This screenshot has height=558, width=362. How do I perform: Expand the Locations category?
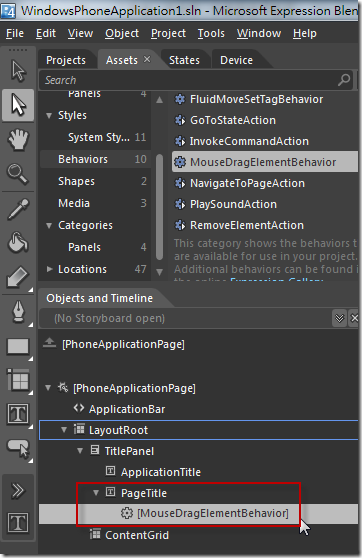click(x=49, y=269)
